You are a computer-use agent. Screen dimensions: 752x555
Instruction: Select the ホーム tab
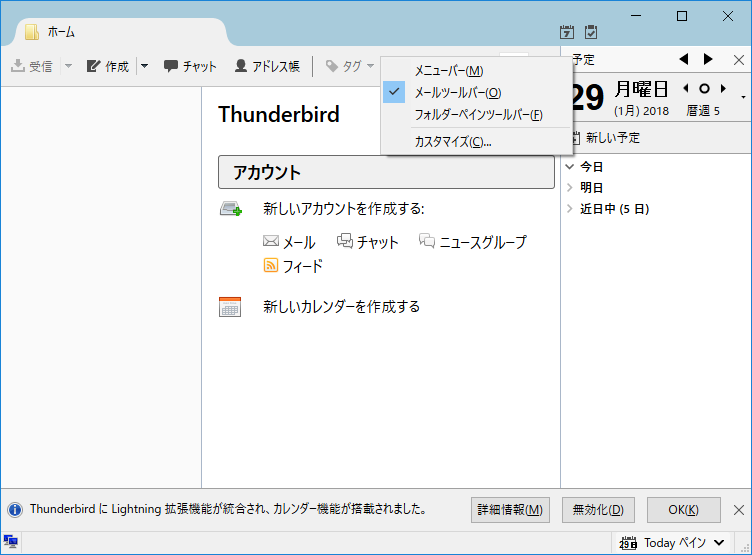[120, 32]
